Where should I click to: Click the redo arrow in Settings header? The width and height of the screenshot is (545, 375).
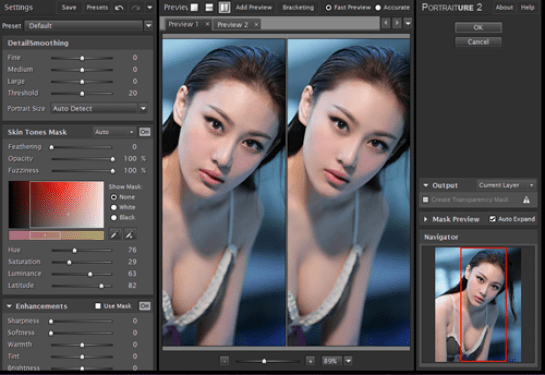click(x=136, y=7)
